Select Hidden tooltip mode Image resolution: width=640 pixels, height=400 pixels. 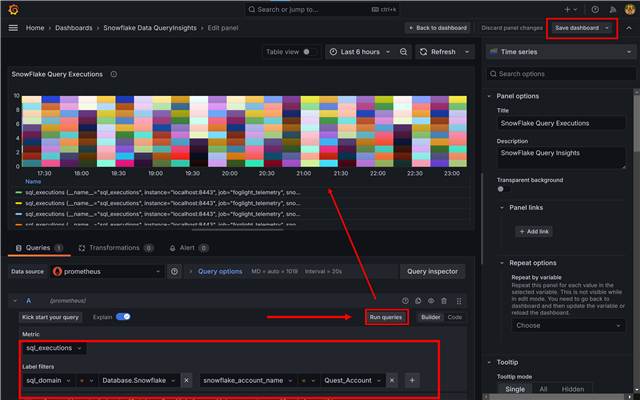point(573,389)
